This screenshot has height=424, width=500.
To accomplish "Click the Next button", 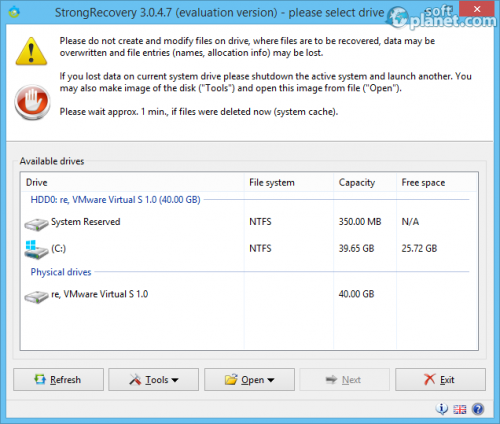I will [345, 379].
